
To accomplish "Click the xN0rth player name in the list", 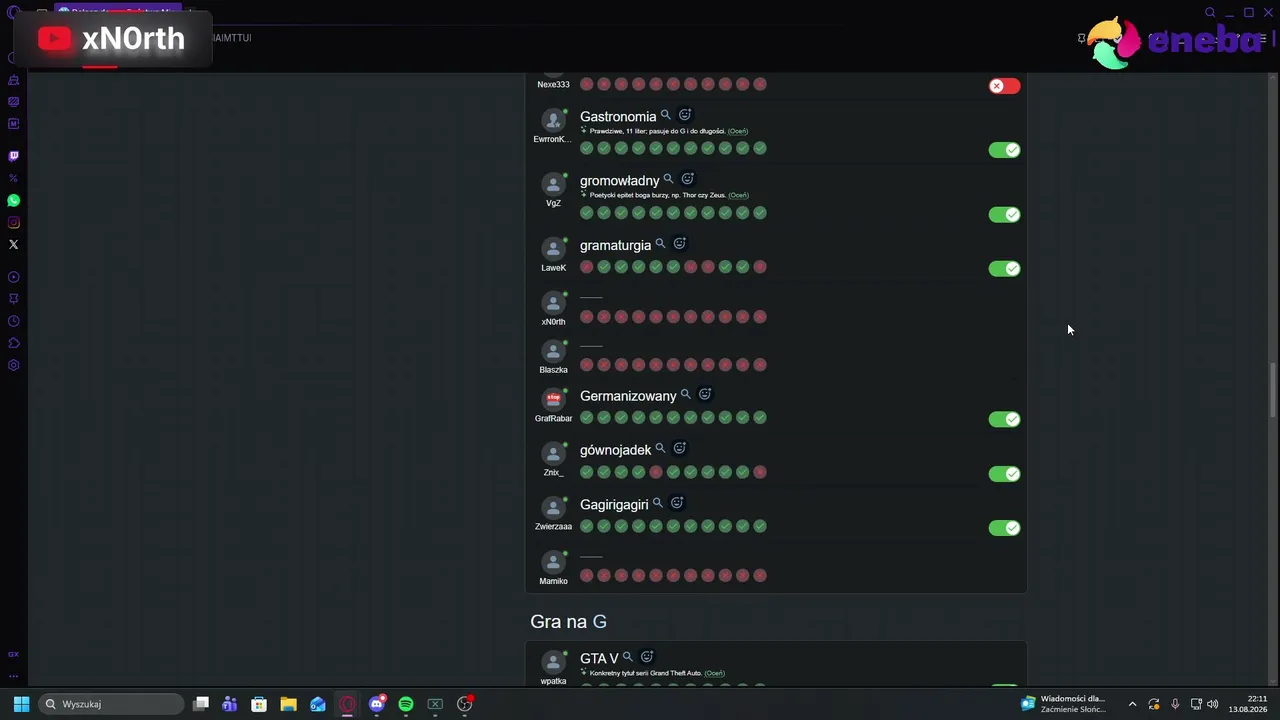I will (553, 322).
